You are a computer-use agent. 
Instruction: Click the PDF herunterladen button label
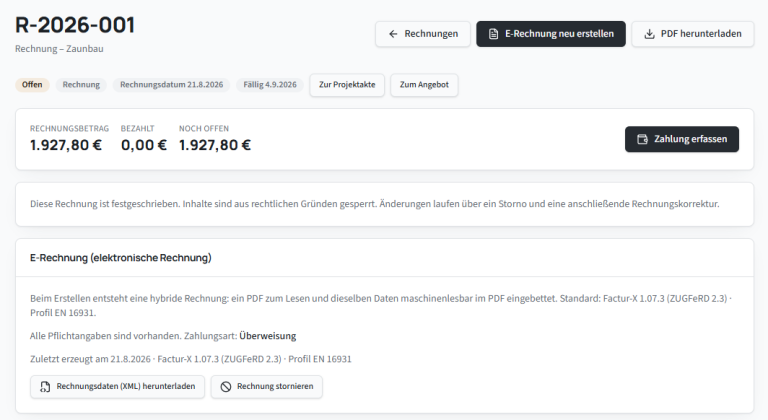pos(701,34)
